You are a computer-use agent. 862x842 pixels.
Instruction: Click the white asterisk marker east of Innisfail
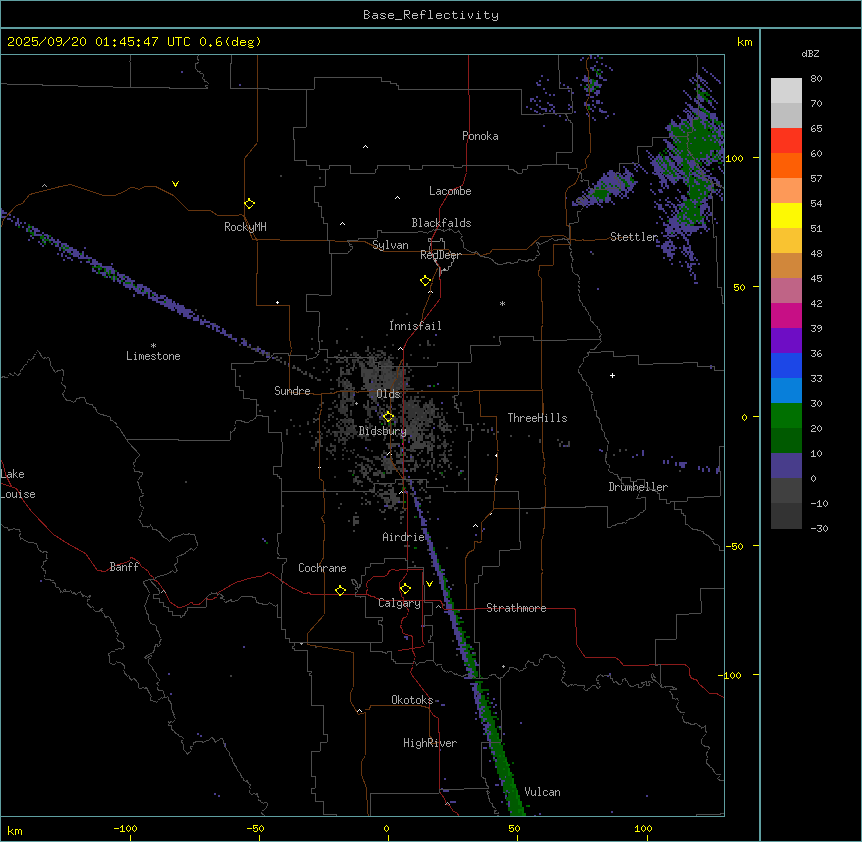tap(502, 303)
